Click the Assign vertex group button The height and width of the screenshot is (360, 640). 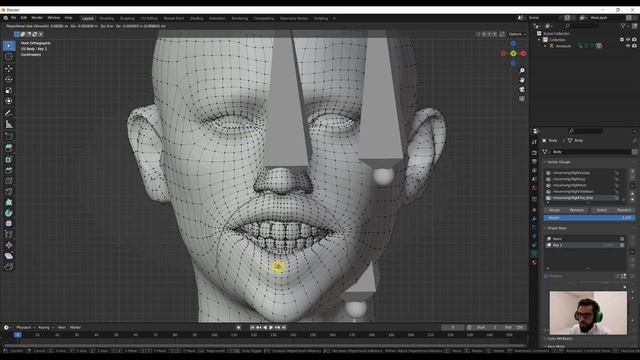pos(554,210)
